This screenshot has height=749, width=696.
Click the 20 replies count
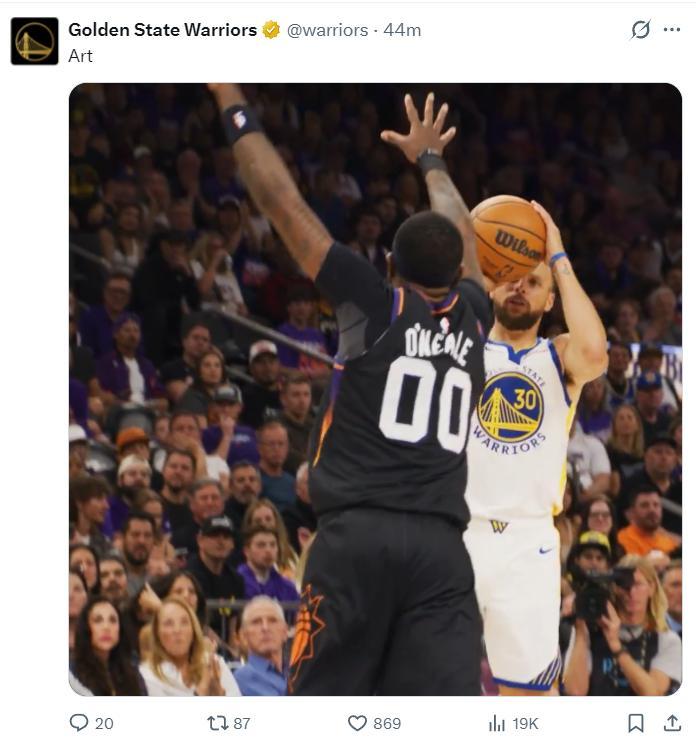[x=104, y=723]
